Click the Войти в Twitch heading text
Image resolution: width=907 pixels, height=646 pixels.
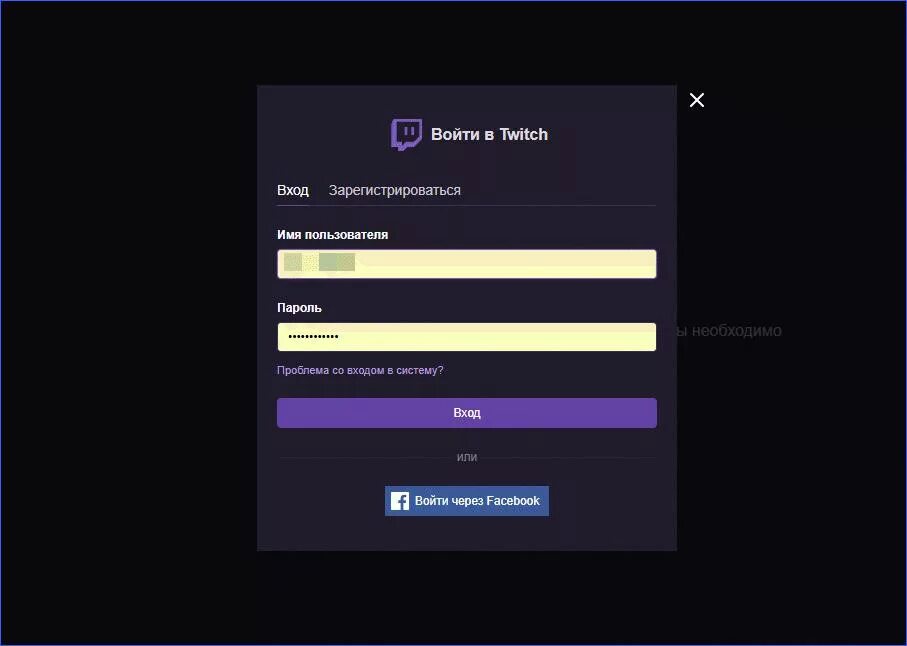tap(489, 134)
